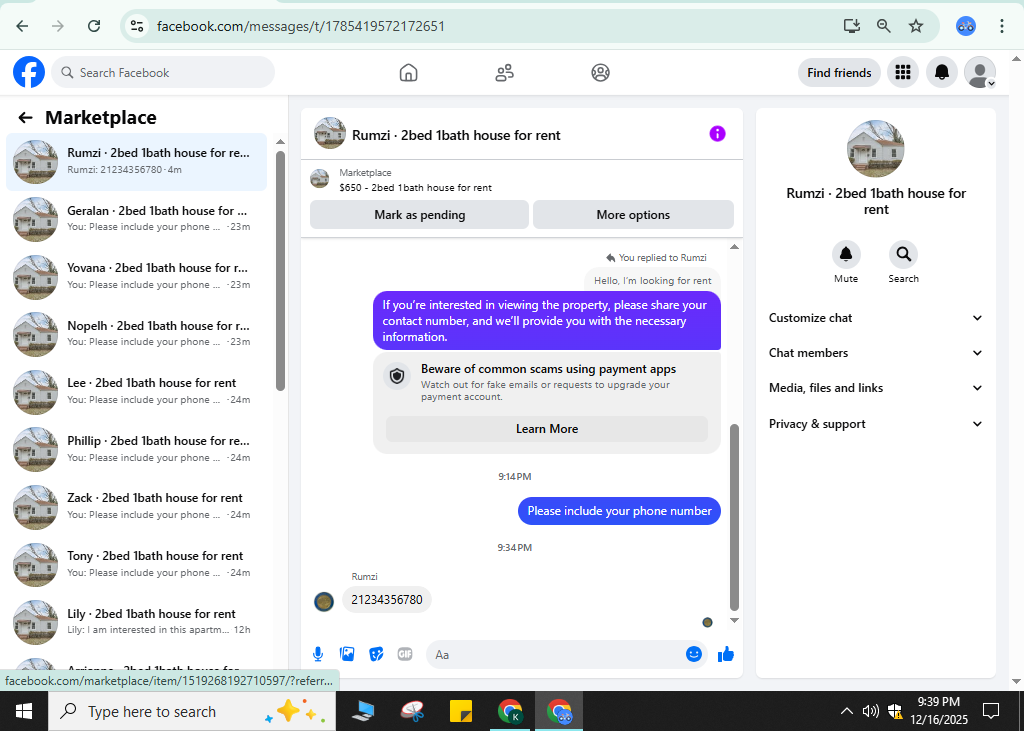Open the Tony house for rent chat
The image size is (1024, 731).
pos(136,564)
